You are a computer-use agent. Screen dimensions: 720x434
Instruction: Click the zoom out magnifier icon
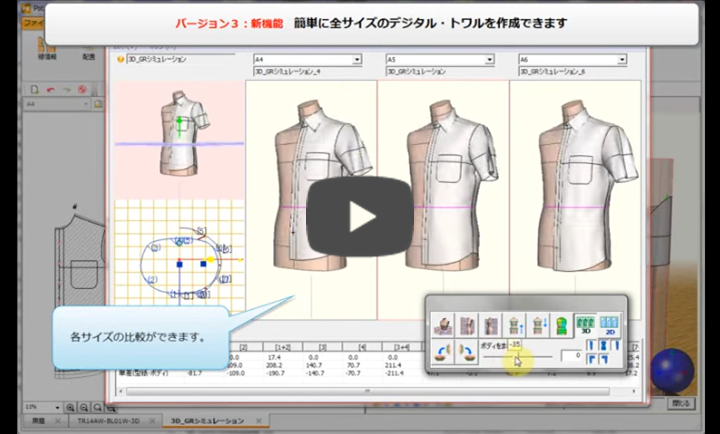[x=83, y=407]
